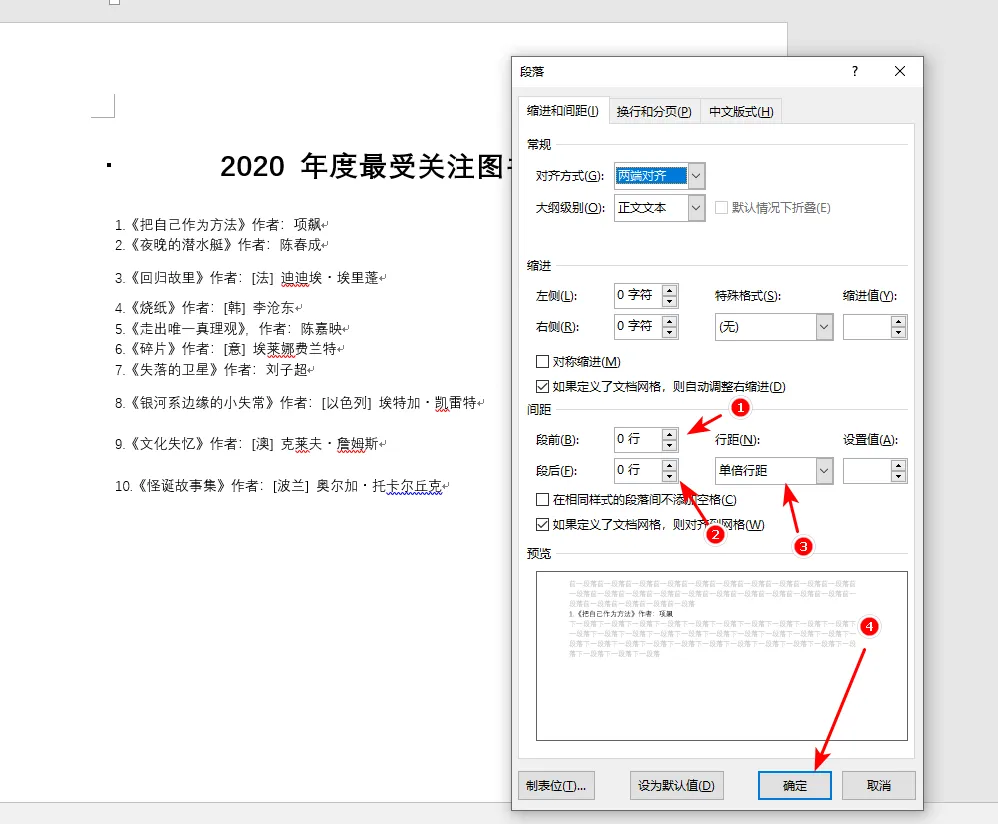This screenshot has width=998, height=824.
Task: Increase 左侧 indent with up arrow
Action: [x=670, y=290]
